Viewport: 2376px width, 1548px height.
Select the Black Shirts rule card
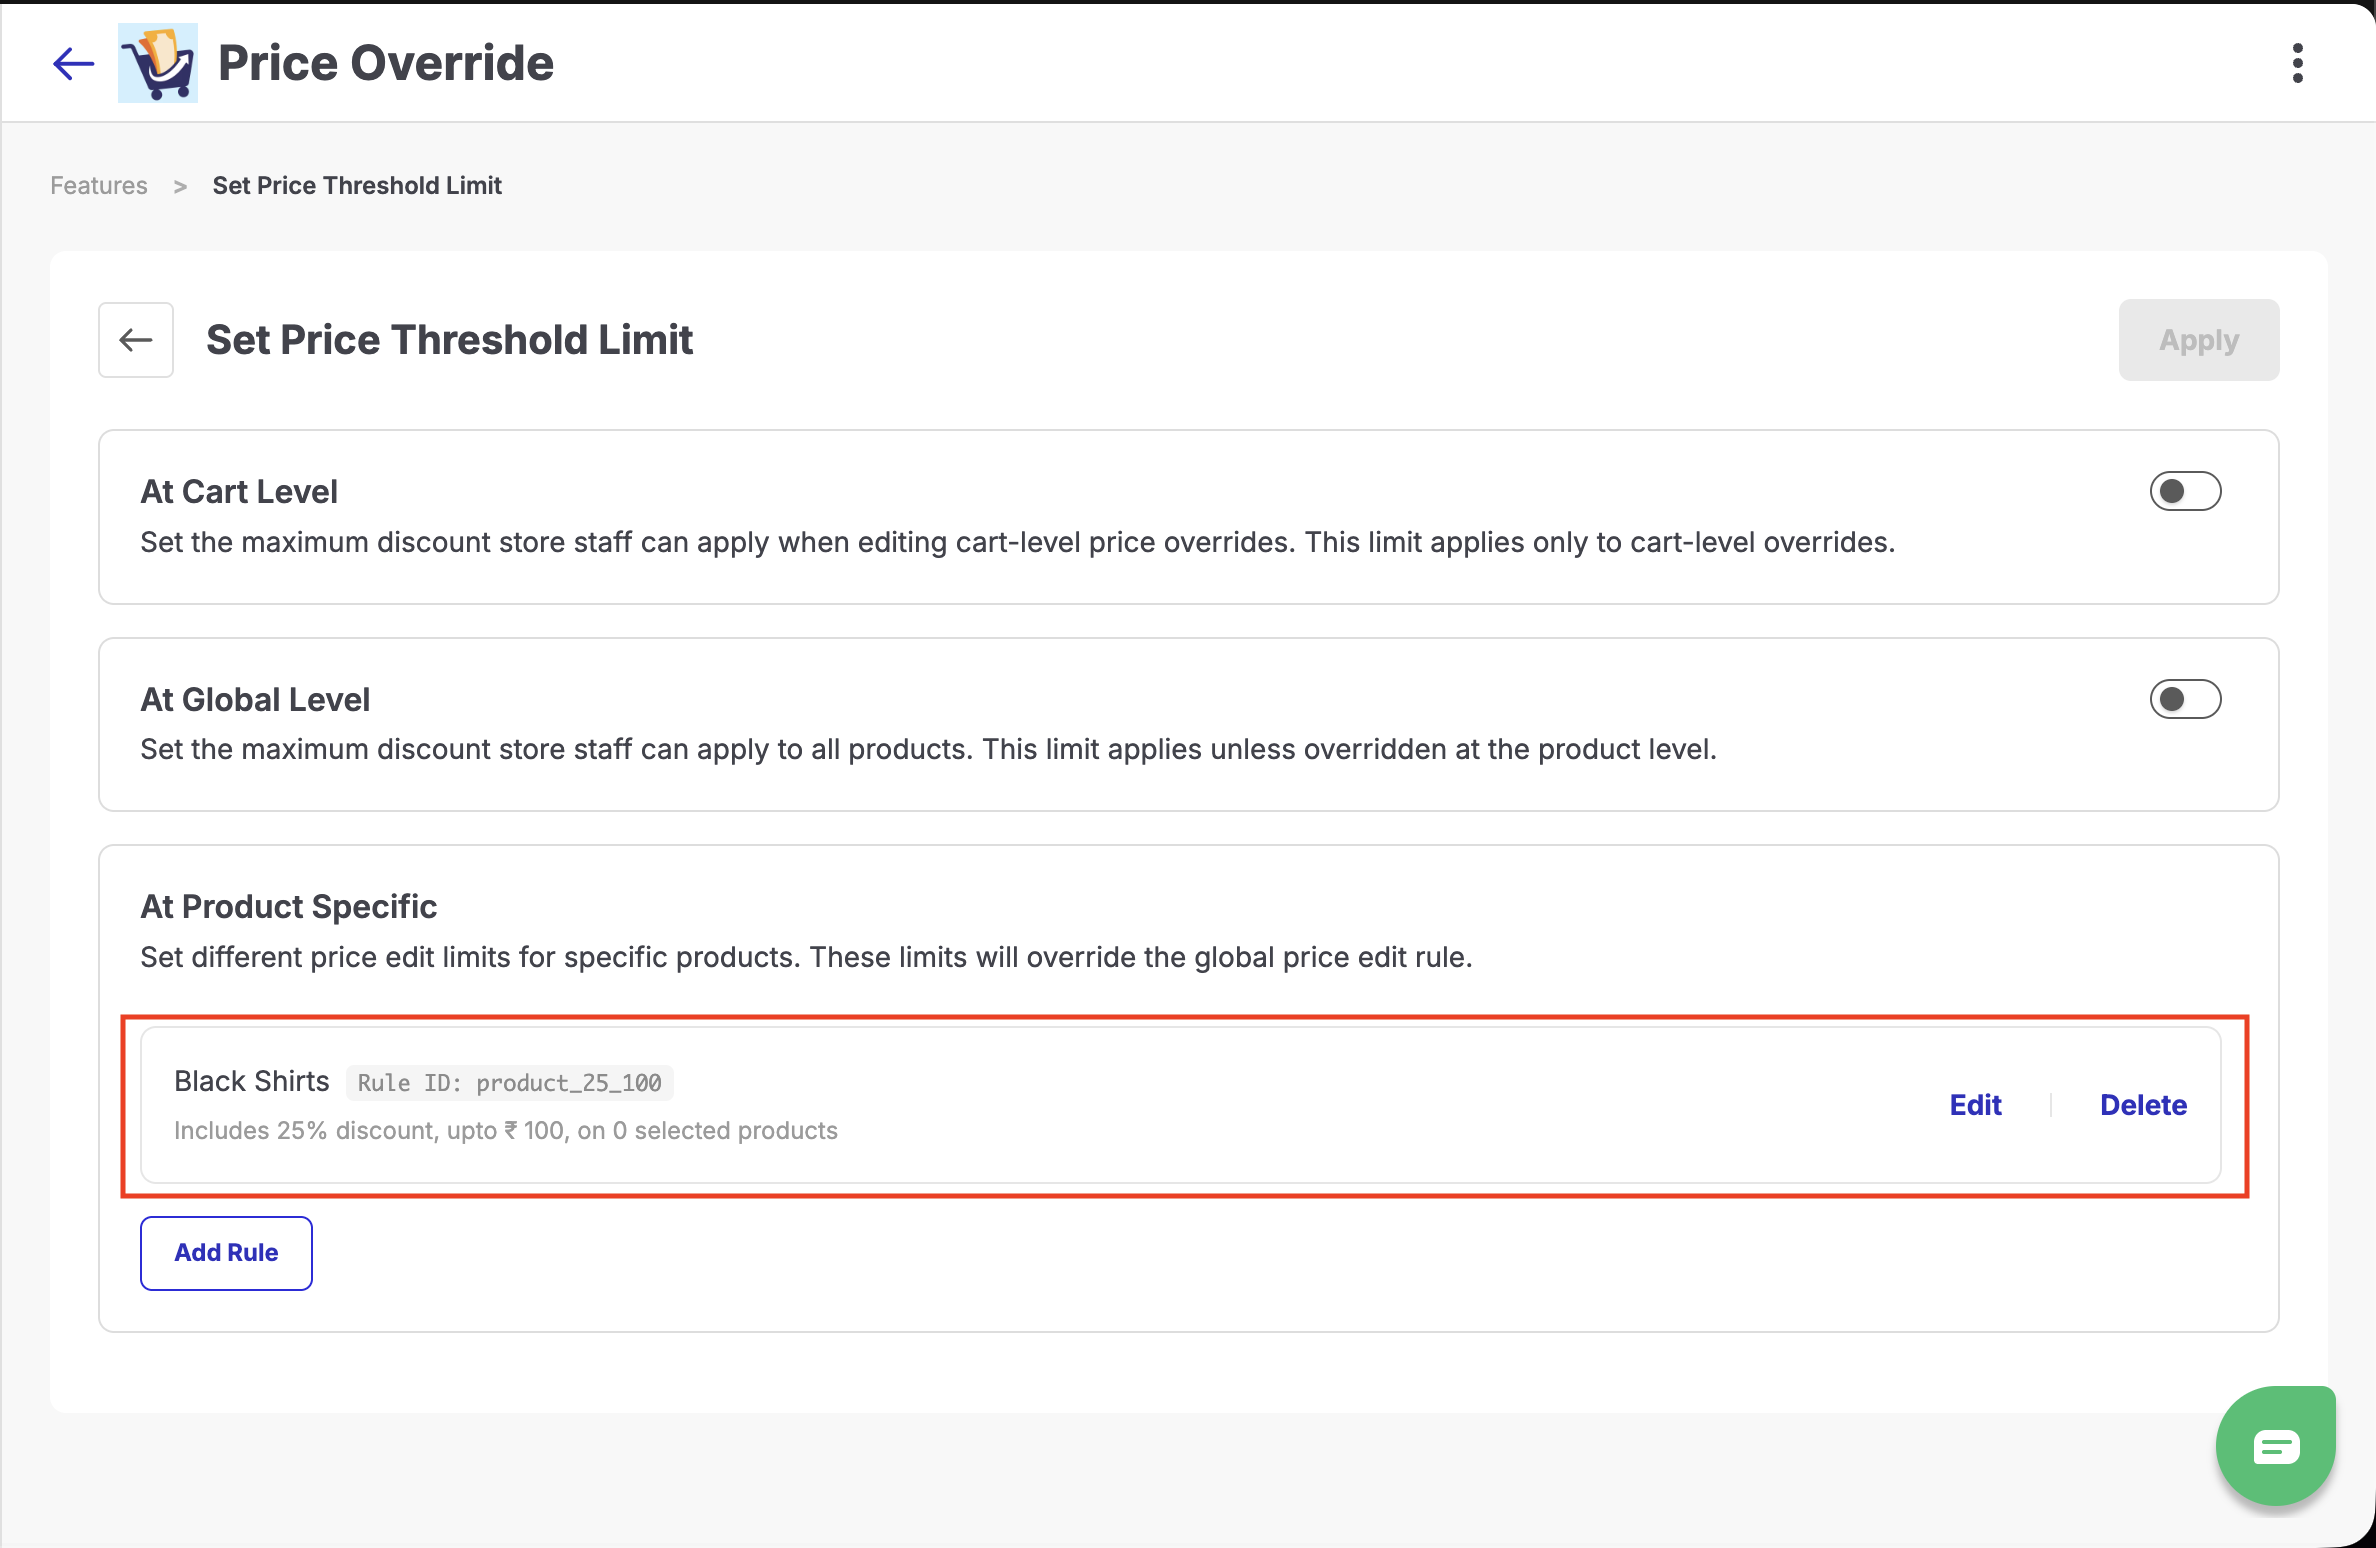(x=1181, y=1105)
